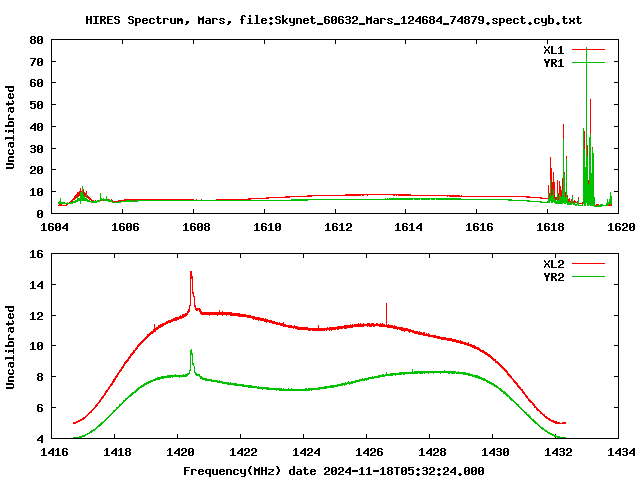Click the 6 y-axis tick on bottom plot
640x480 pixels.
click(x=40, y=408)
